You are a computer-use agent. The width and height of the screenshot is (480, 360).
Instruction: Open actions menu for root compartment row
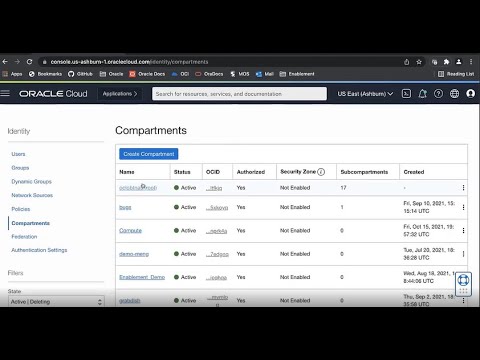coord(463,188)
